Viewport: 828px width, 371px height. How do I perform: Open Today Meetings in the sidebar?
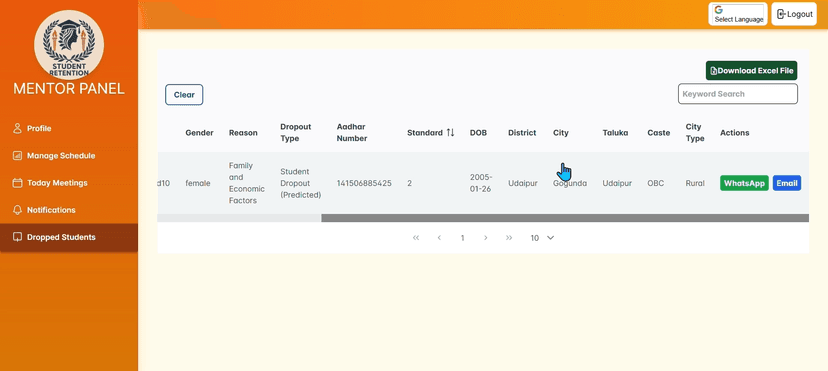coord(69,183)
